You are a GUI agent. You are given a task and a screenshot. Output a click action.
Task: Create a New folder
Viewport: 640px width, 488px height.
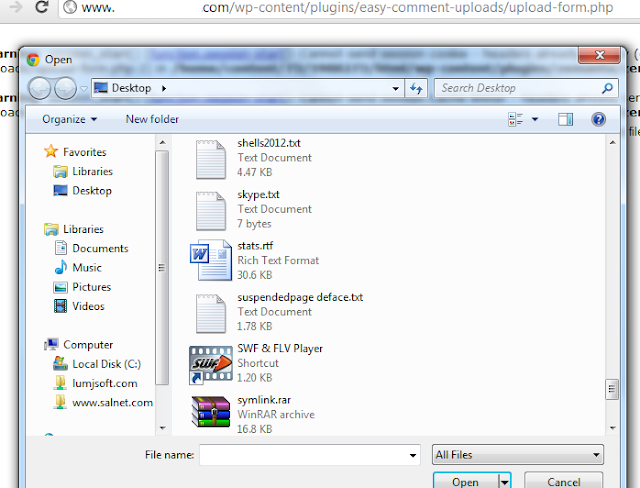pyautogui.click(x=152, y=119)
